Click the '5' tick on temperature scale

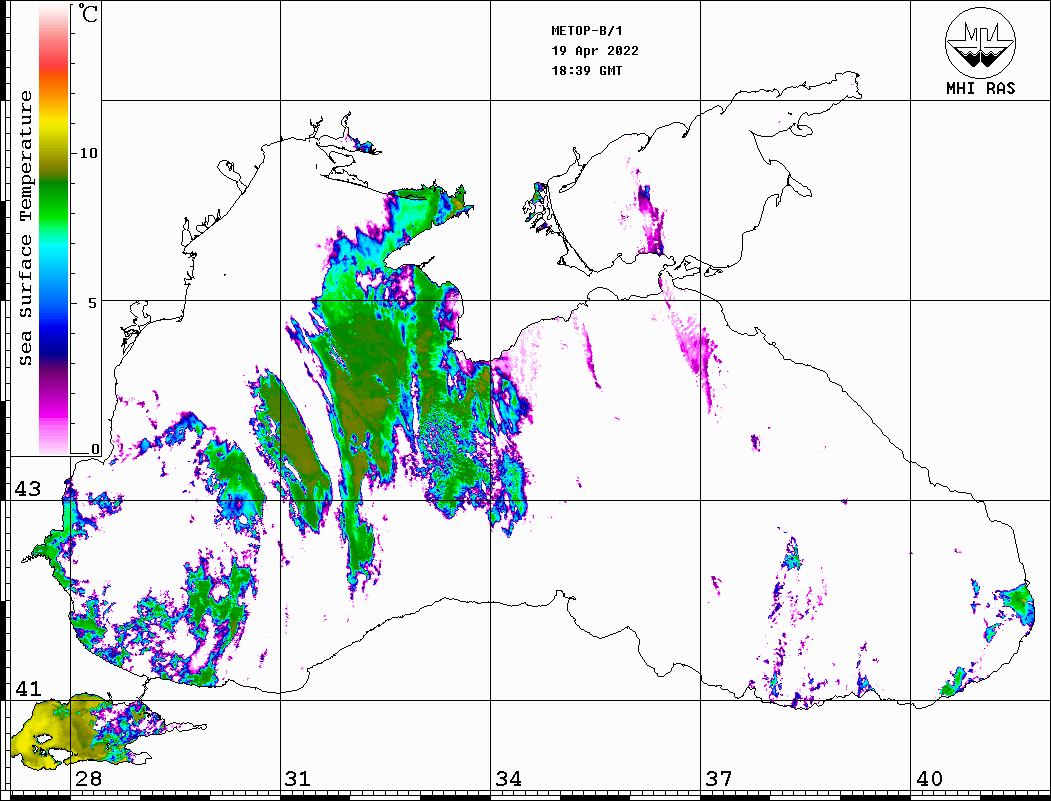pos(95,303)
